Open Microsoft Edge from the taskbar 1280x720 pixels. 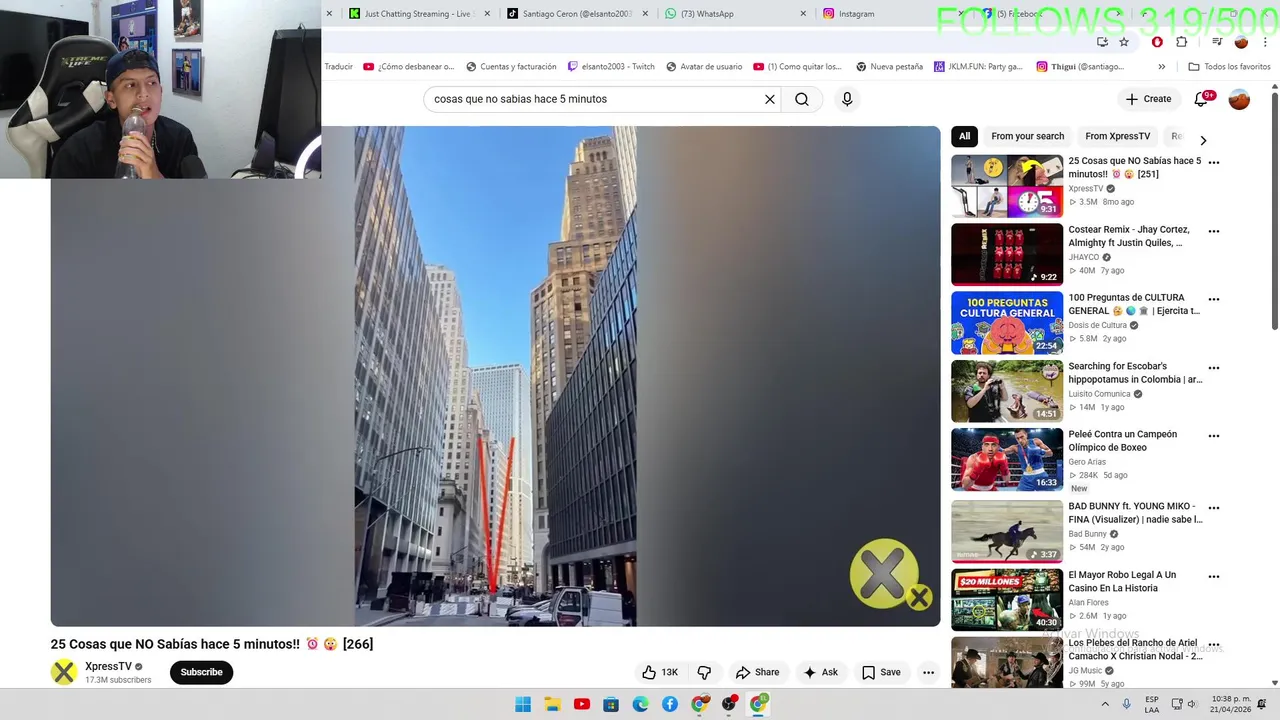[641, 704]
